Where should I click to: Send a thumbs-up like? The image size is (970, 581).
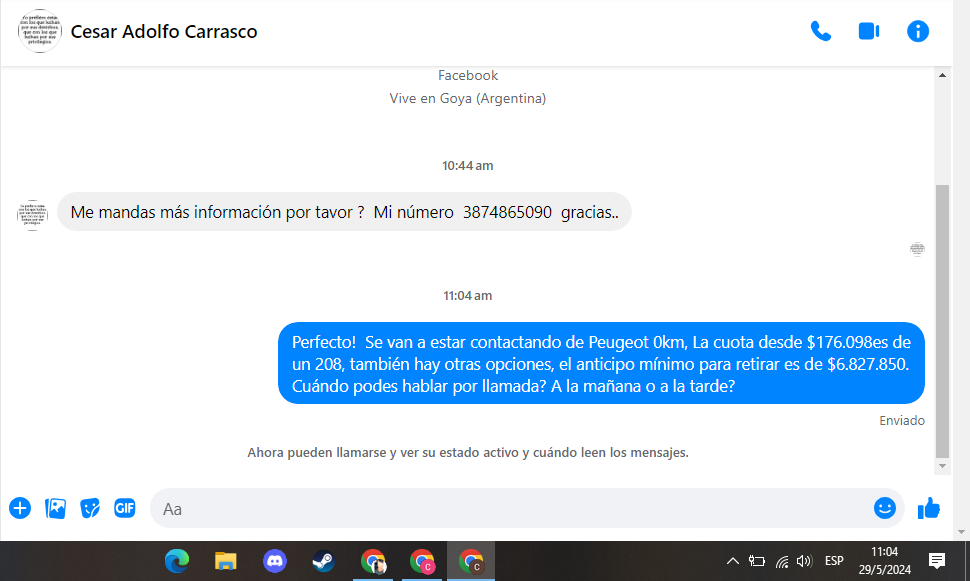click(929, 508)
